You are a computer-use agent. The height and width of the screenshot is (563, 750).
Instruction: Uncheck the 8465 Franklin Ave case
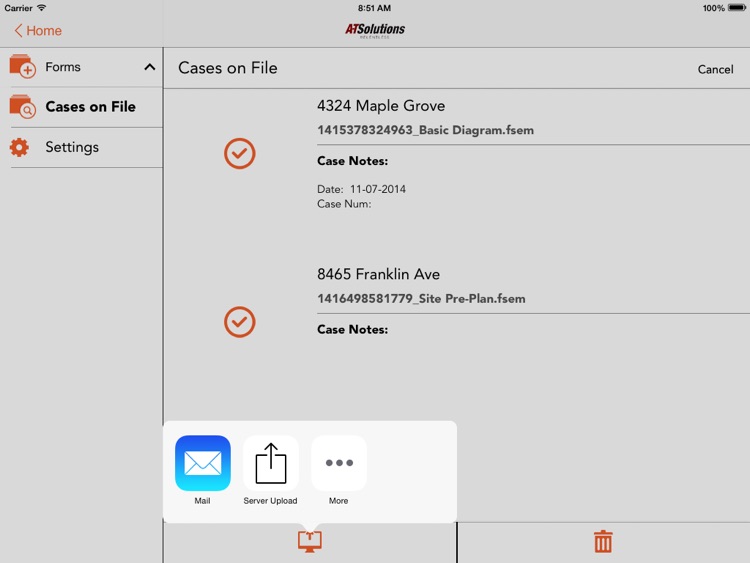point(240,322)
